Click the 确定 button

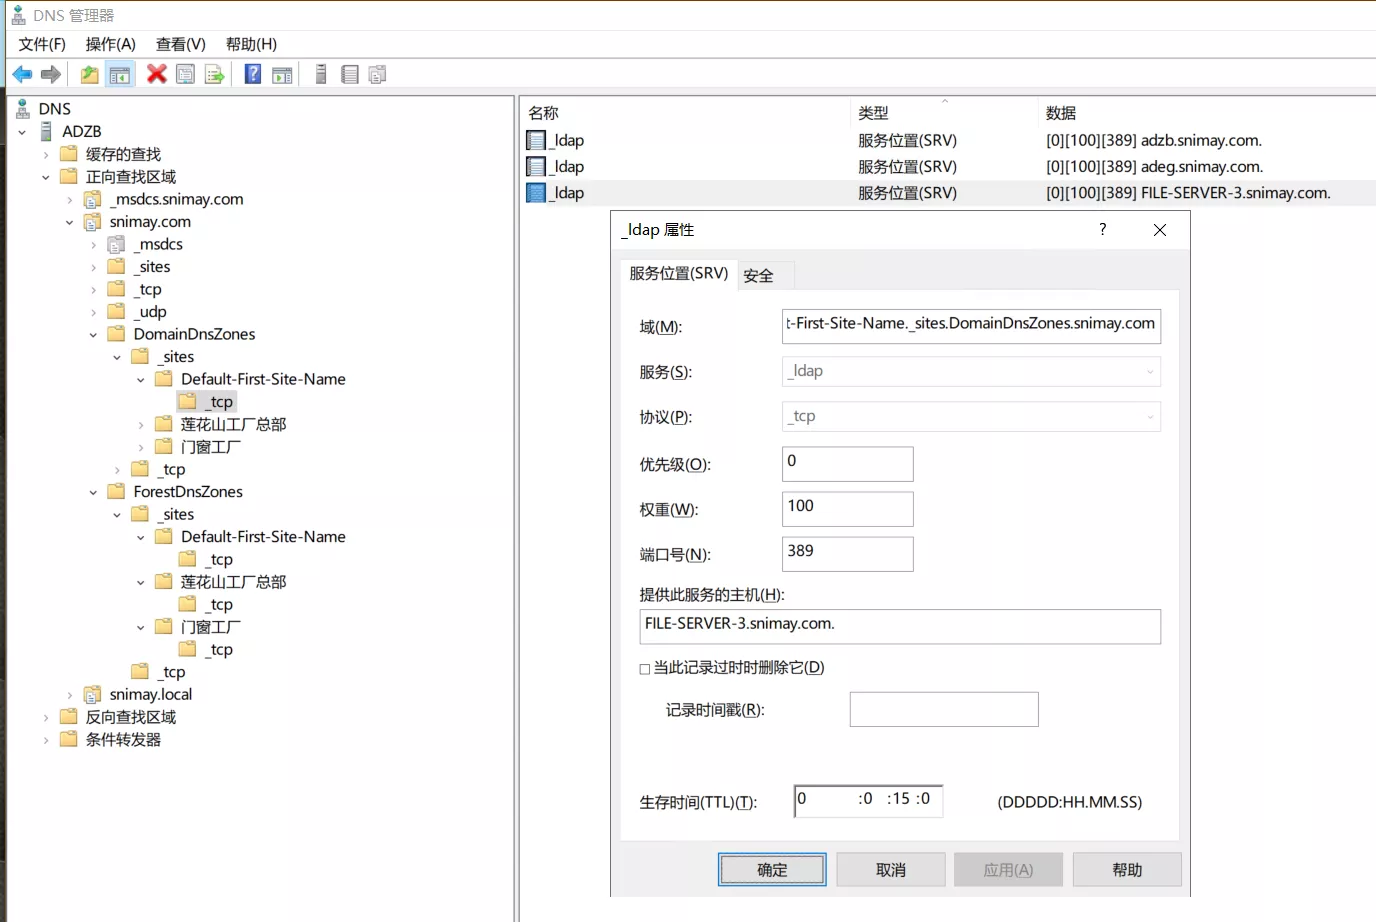click(x=772, y=870)
